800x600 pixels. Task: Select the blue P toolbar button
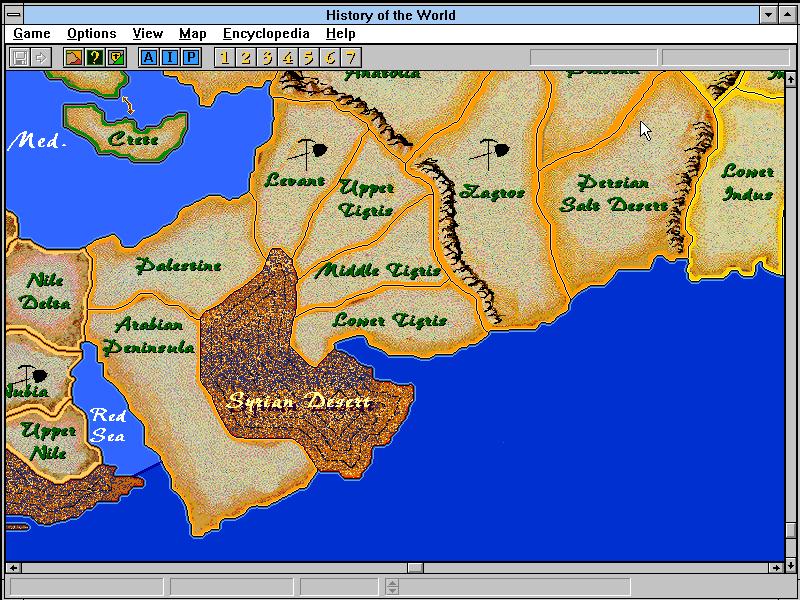pyautogui.click(x=191, y=58)
